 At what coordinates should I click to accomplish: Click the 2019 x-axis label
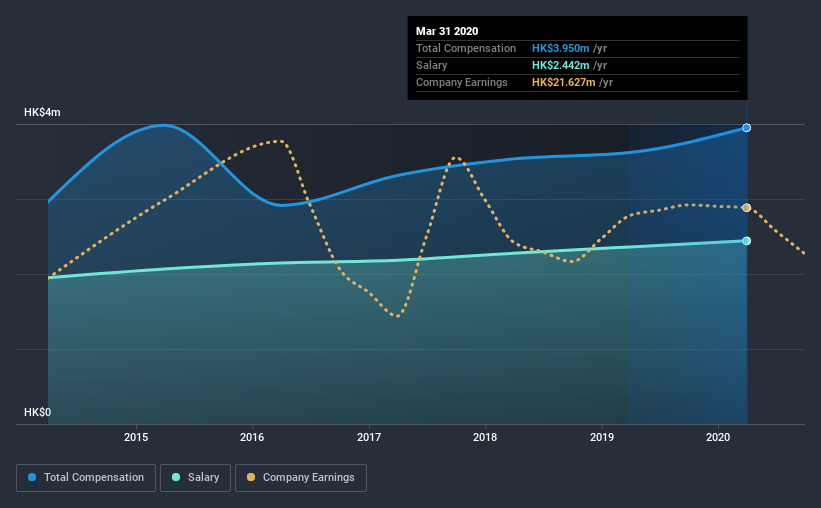602,437
